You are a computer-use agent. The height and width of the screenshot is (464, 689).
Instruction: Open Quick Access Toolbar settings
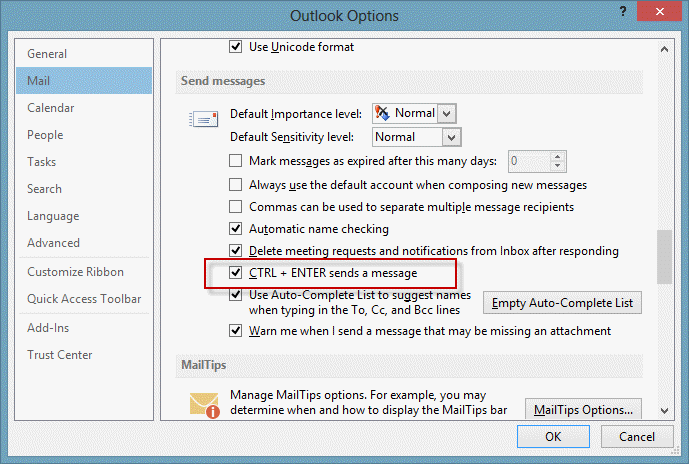click(84, 299)
